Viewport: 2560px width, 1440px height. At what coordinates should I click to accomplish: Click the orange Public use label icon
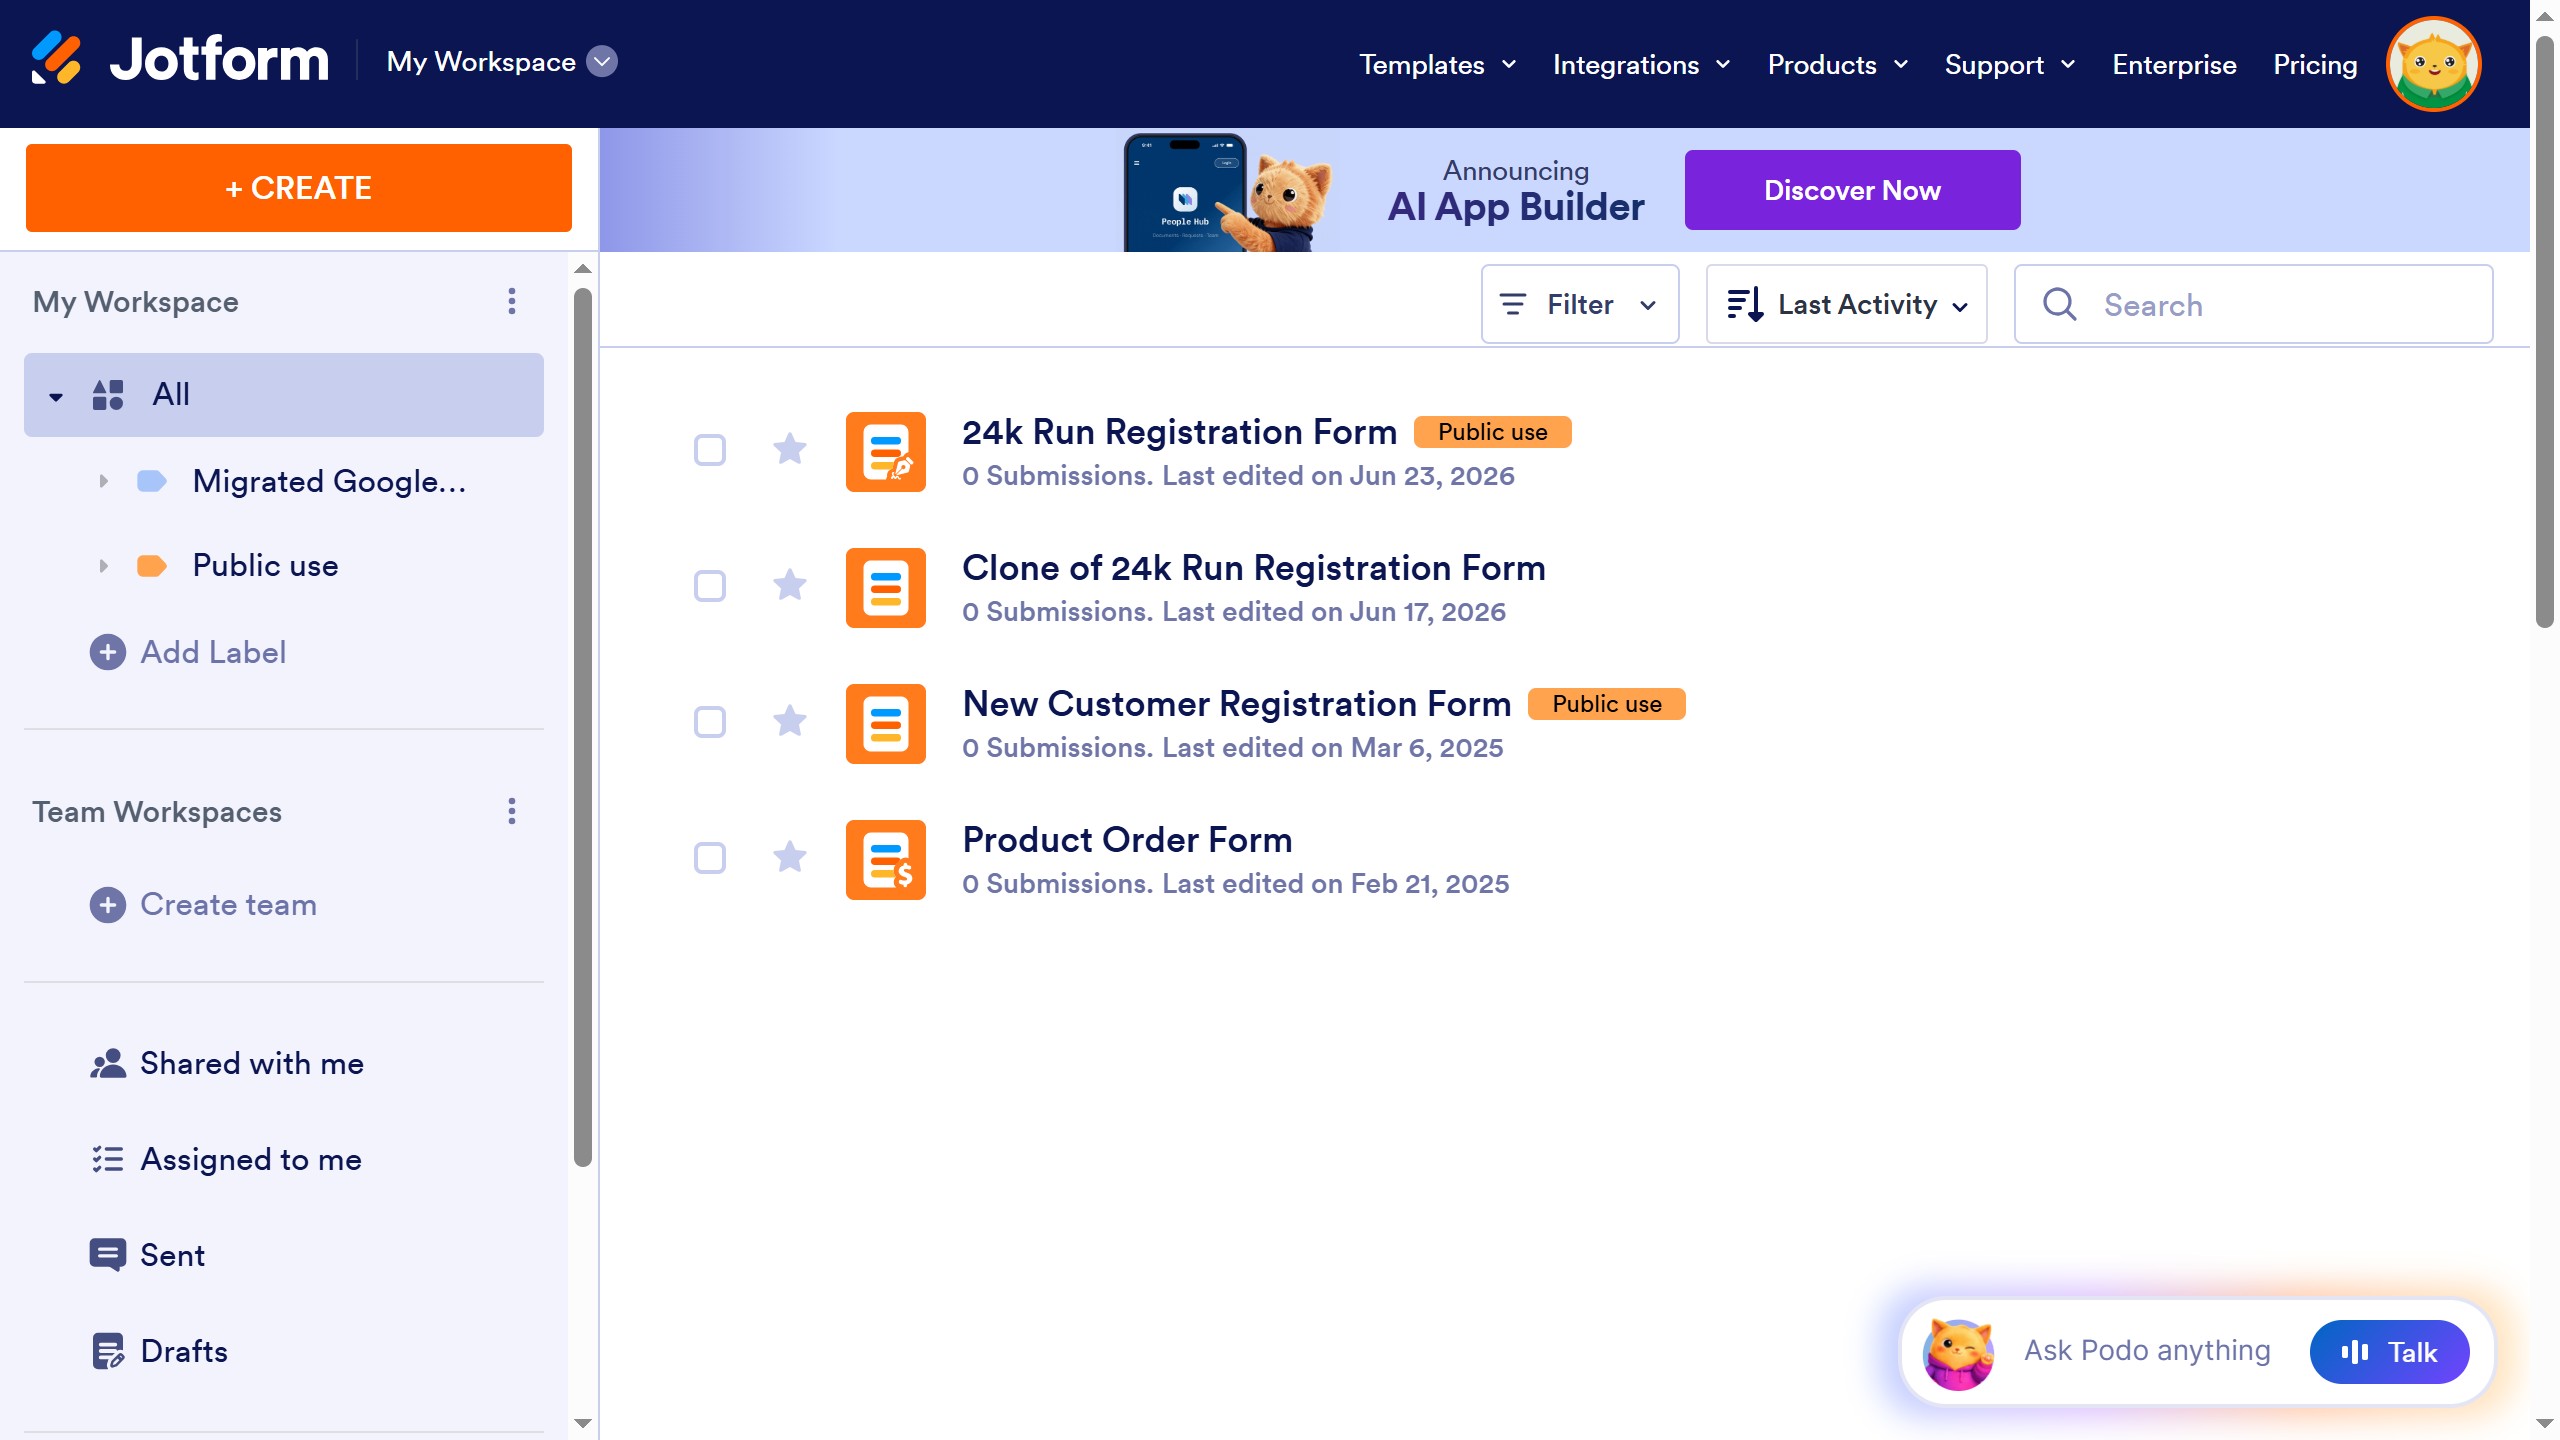[151, 566]
